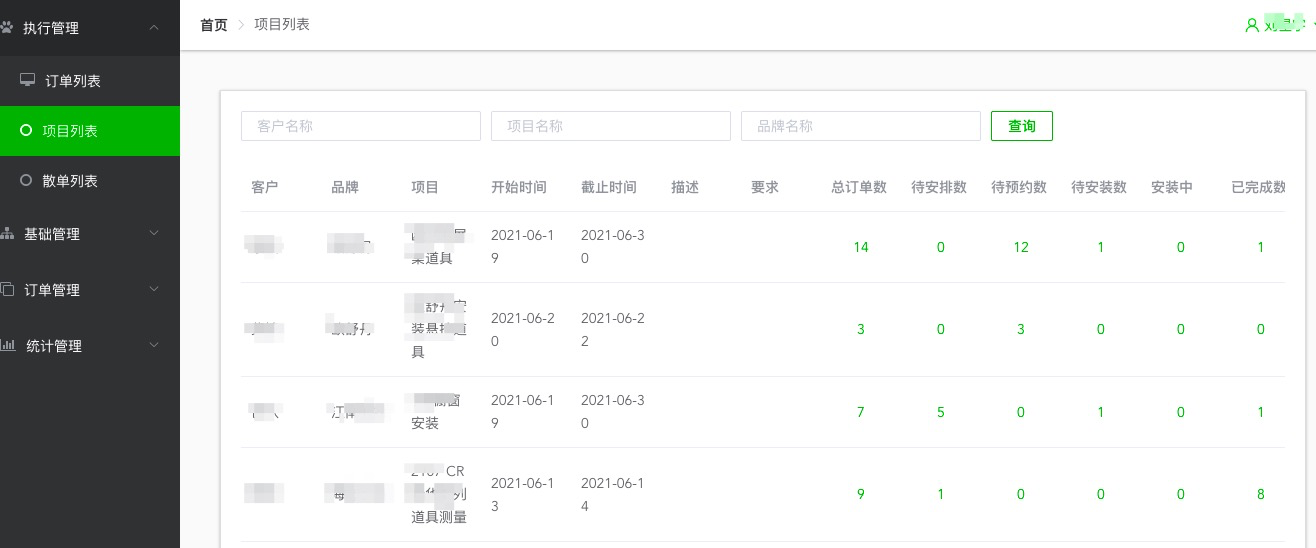Screen dimensions: 1316x548
Task: Go to 首页 via breadcrumb
Action: [214, 25]
